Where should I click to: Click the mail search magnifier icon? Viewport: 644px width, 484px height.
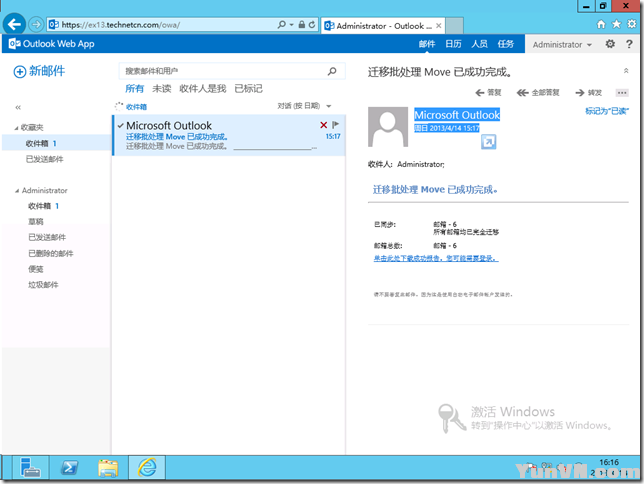(332, 71)
